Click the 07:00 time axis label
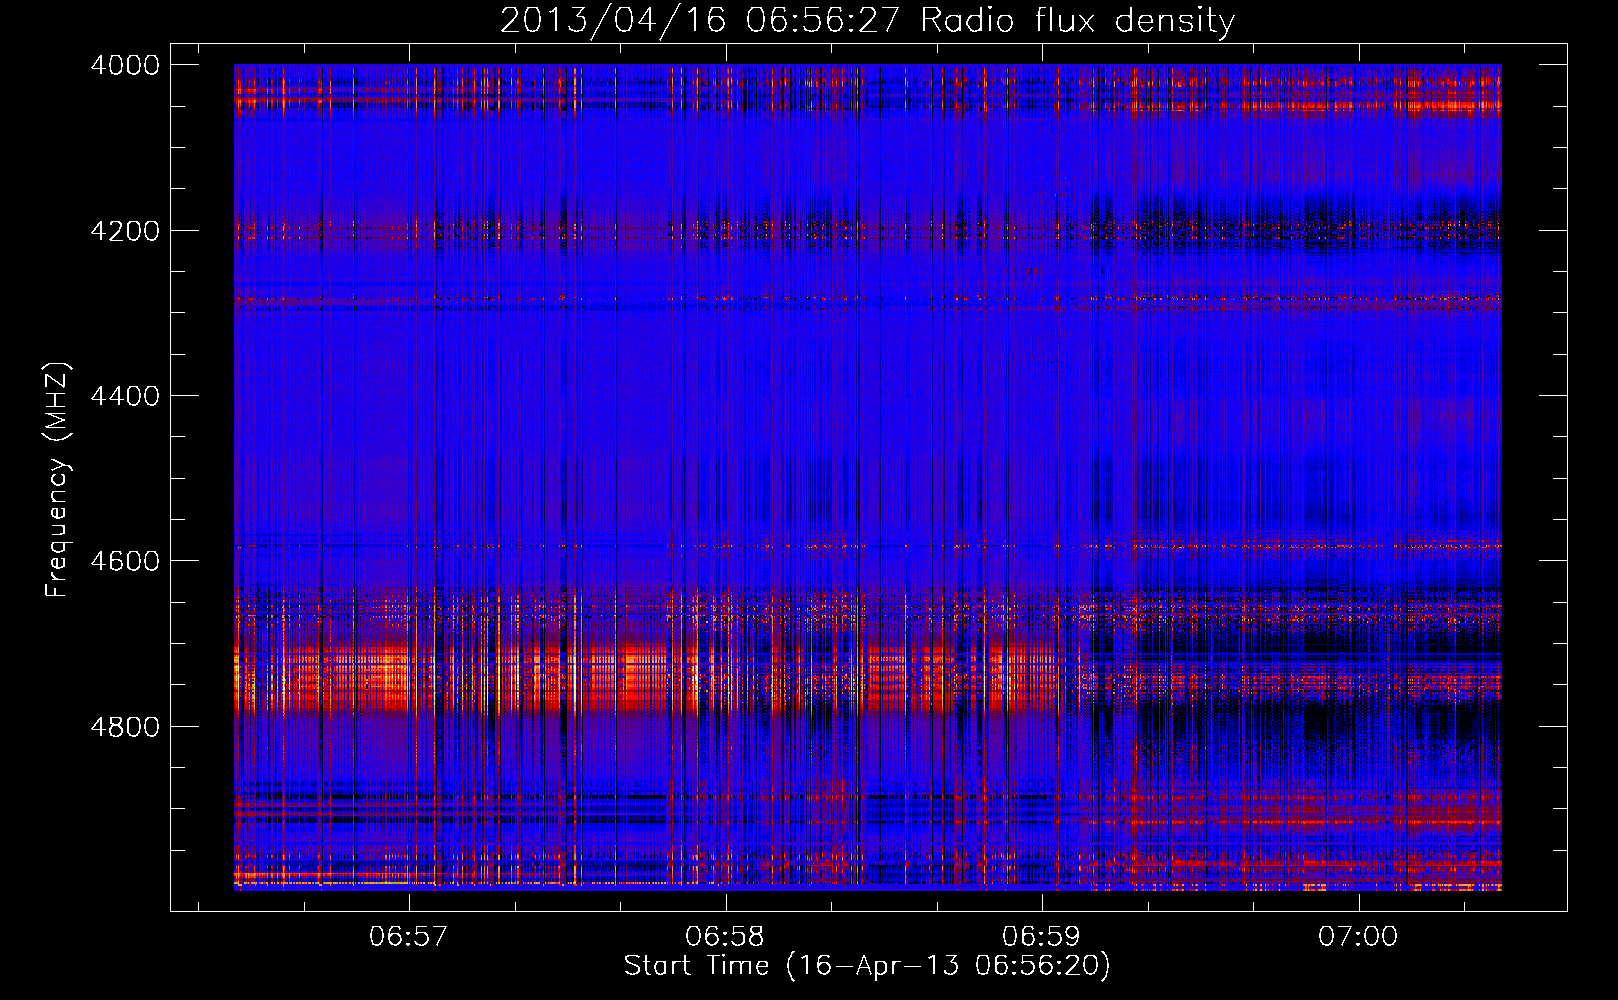1618x1000 pixels. point(1358,937)
